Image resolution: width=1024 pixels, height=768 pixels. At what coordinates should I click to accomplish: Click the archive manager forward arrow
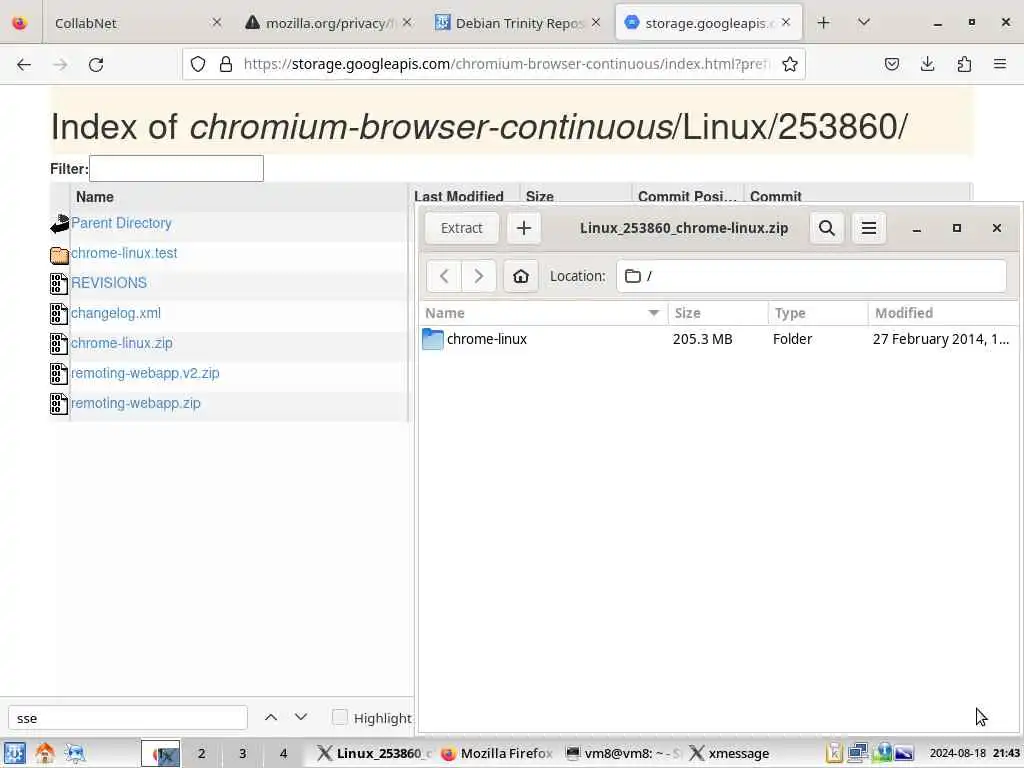click(x=479, y=276)
